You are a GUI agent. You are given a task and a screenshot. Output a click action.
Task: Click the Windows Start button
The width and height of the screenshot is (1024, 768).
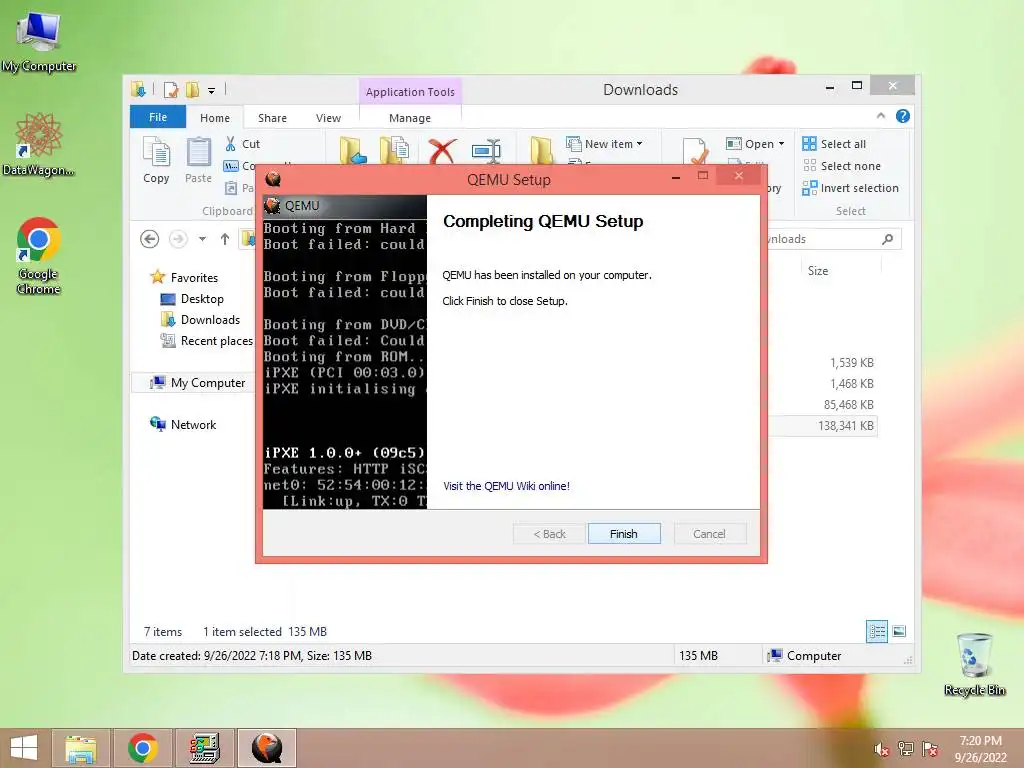[x=24, y=748]
